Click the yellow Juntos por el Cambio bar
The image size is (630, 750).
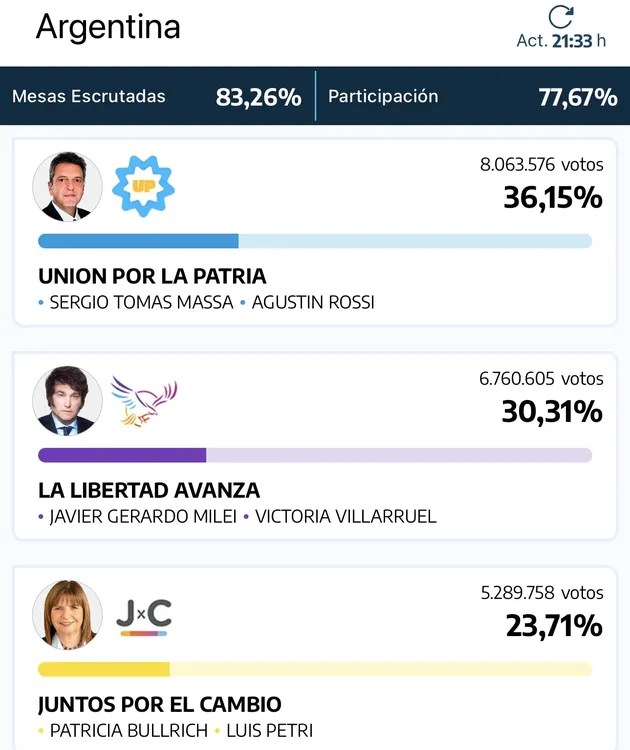104,669
